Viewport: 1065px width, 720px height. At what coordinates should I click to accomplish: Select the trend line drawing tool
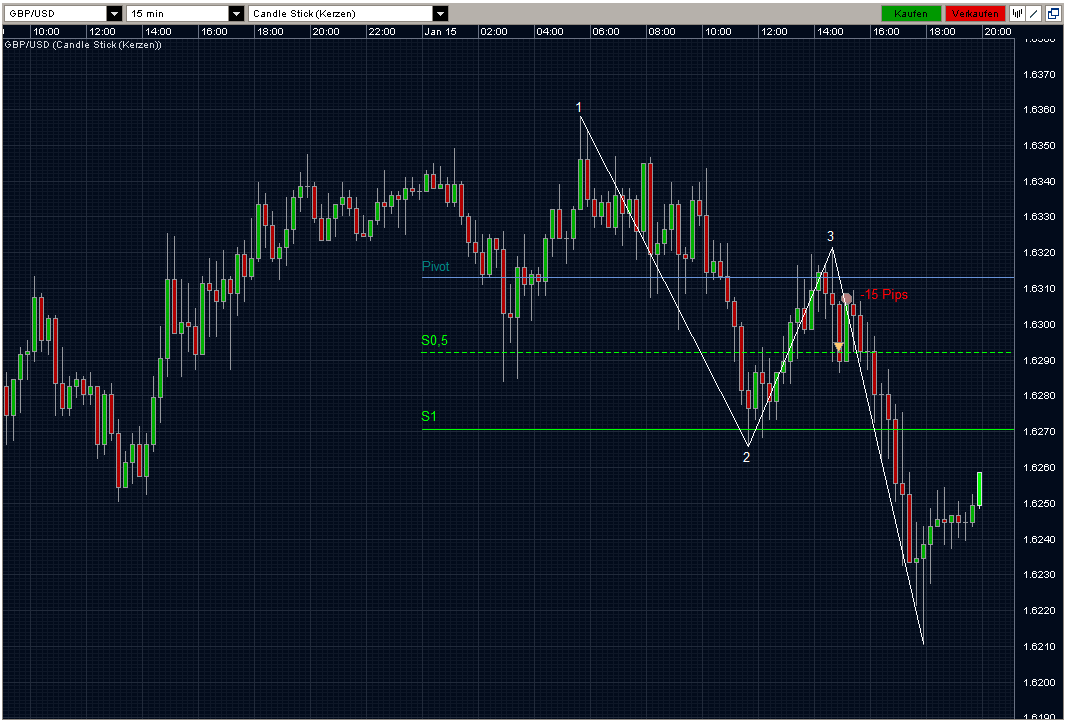click(1034, 13)
